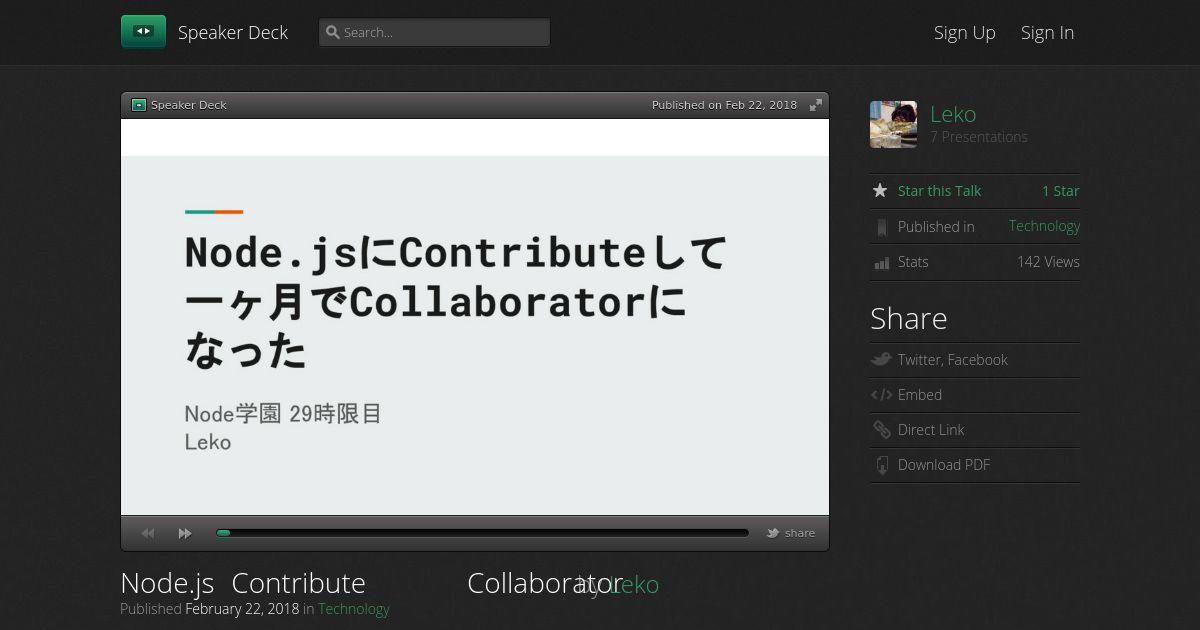This screenshot has height=630, width=1200.
Task: Click the main slide image
Action: (x=475, y=317)
